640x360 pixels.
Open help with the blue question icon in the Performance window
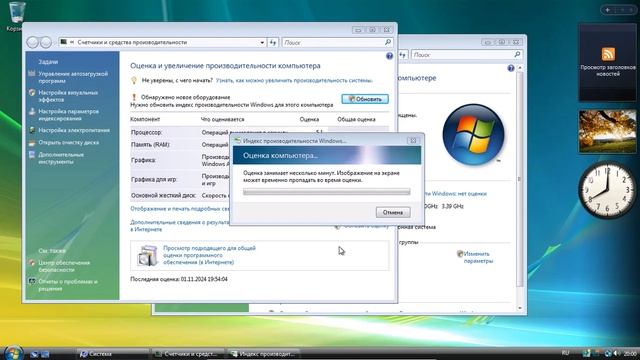pos(389,56)
